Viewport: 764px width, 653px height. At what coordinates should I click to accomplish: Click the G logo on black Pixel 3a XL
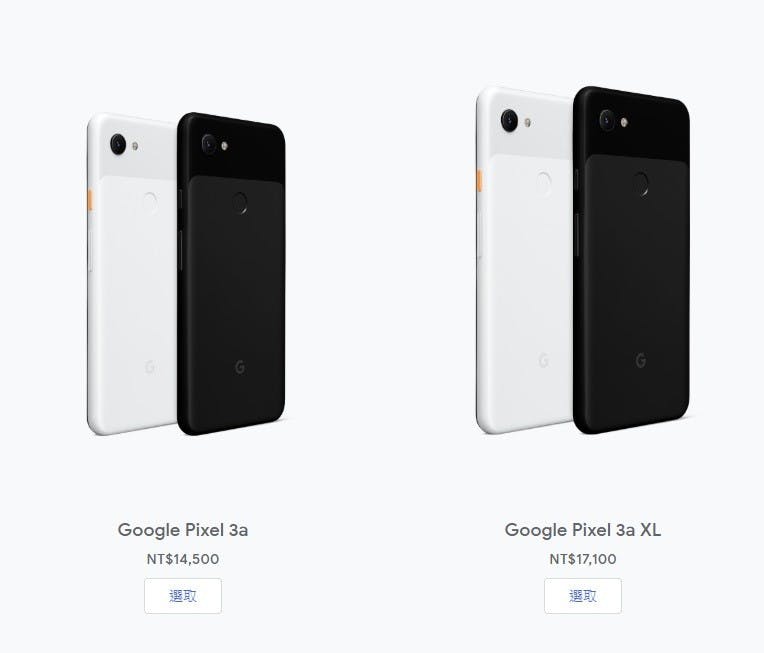(x=641, y=361)
